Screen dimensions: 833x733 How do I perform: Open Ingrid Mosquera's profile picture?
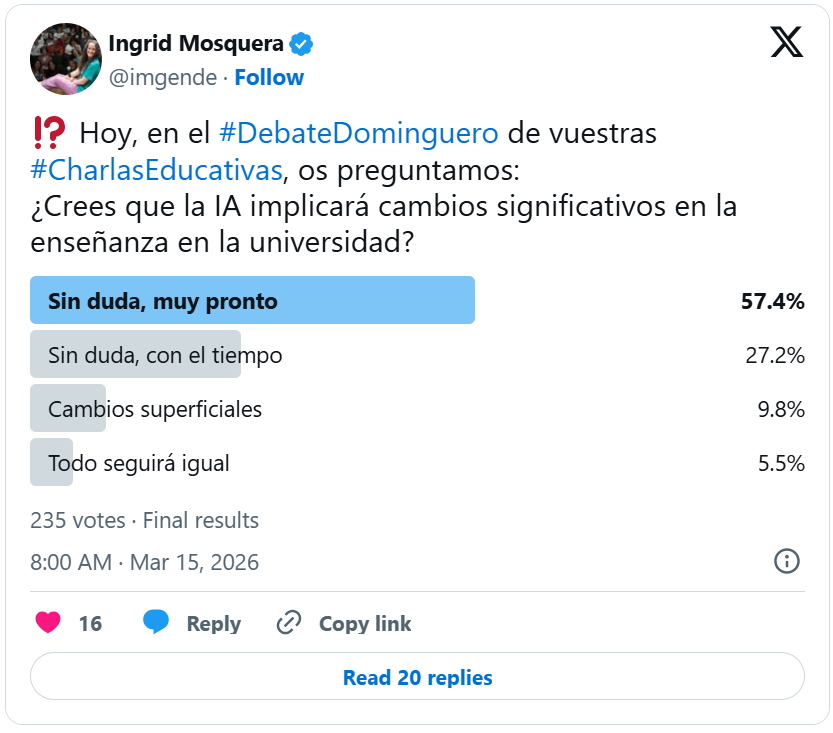pos(66,59)
